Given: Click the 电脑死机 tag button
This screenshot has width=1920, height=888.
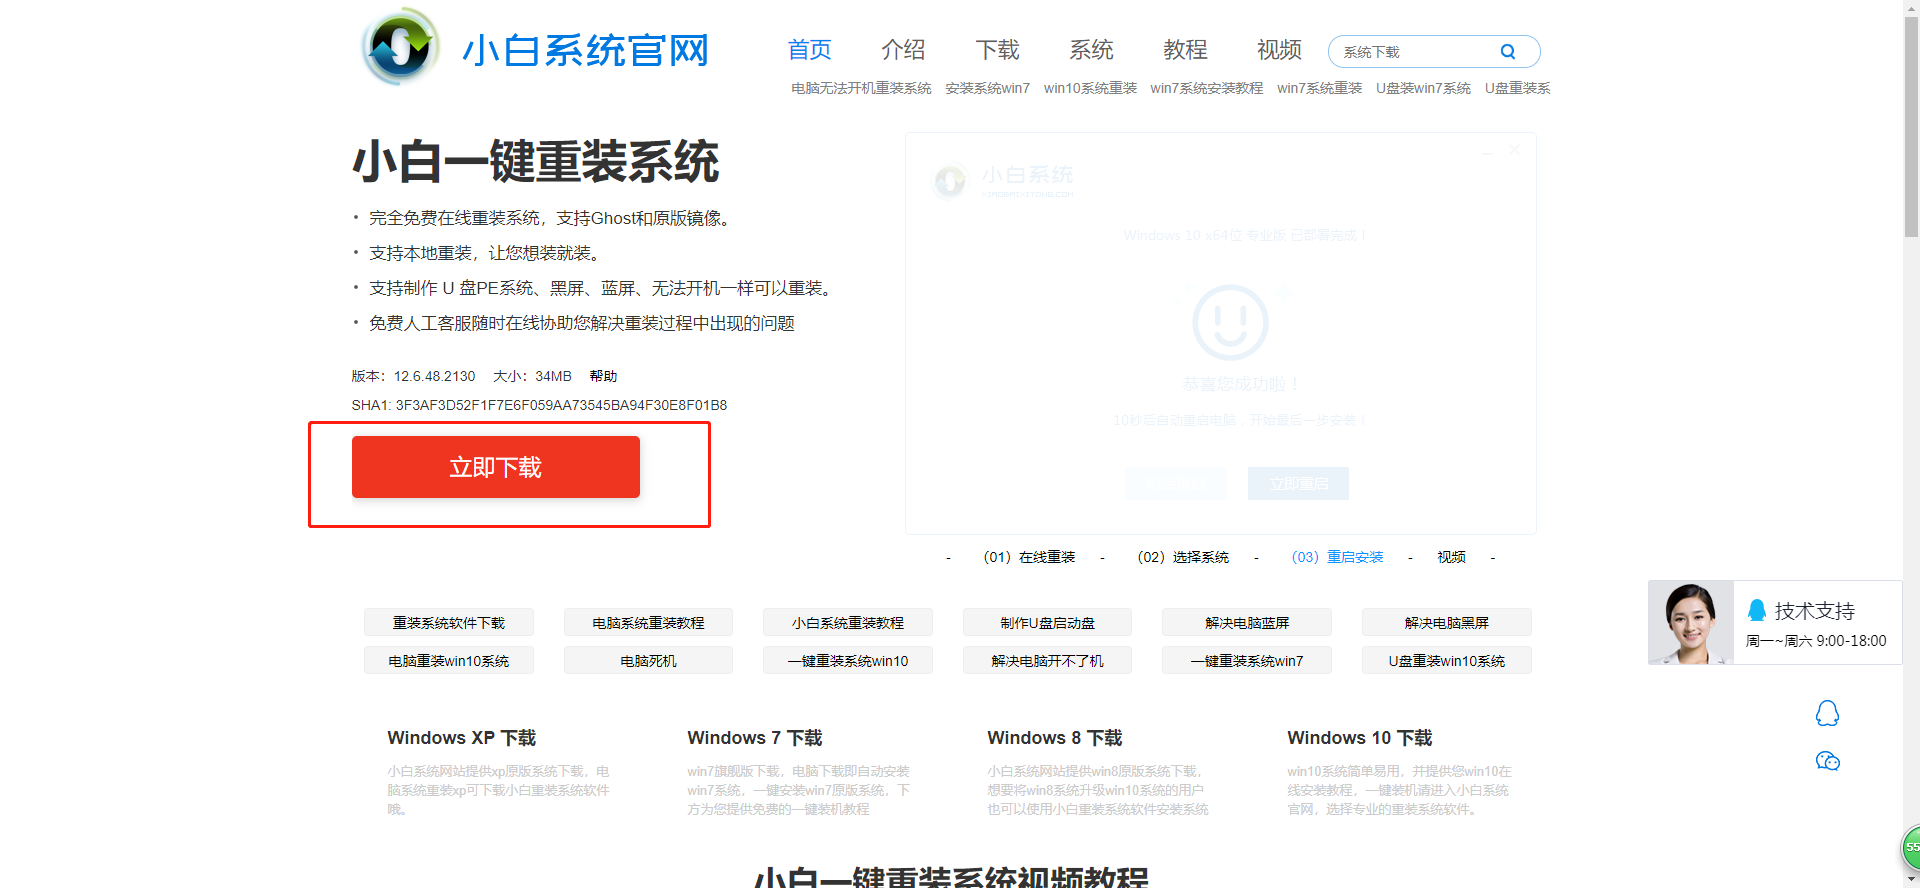Looking at the screenshot, I should point(648,660).
